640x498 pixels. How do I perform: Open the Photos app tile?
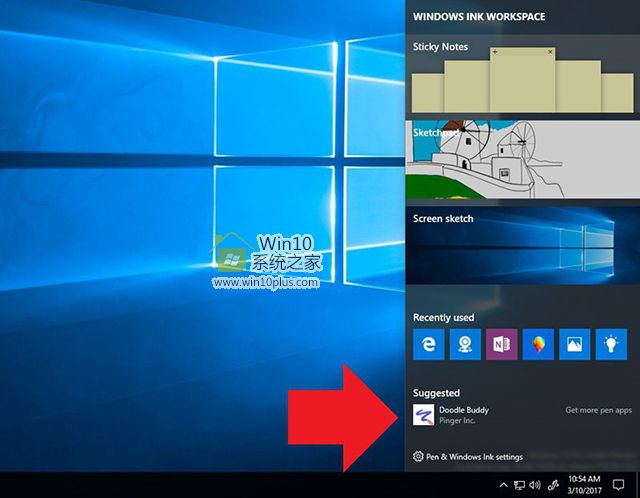click(575, 344)
